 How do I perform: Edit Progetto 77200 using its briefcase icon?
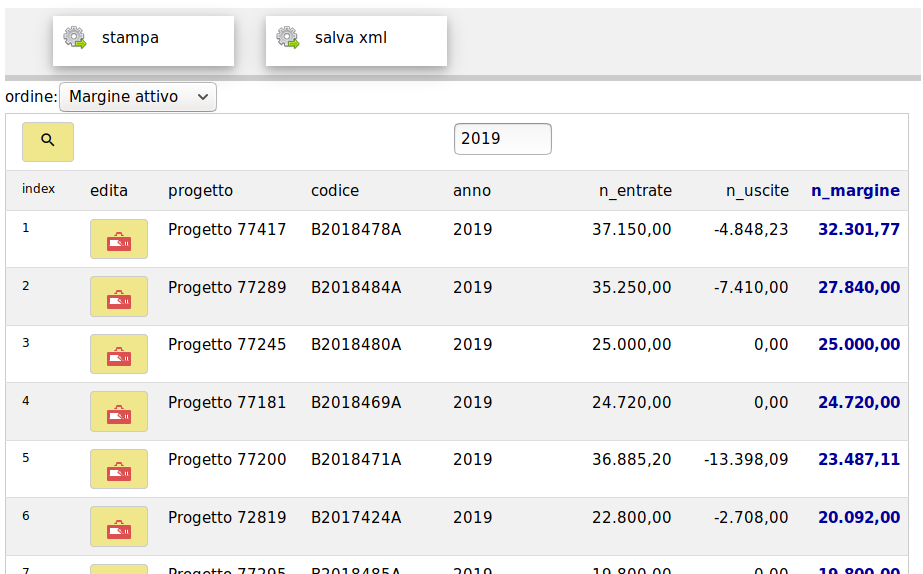(119, 469)
